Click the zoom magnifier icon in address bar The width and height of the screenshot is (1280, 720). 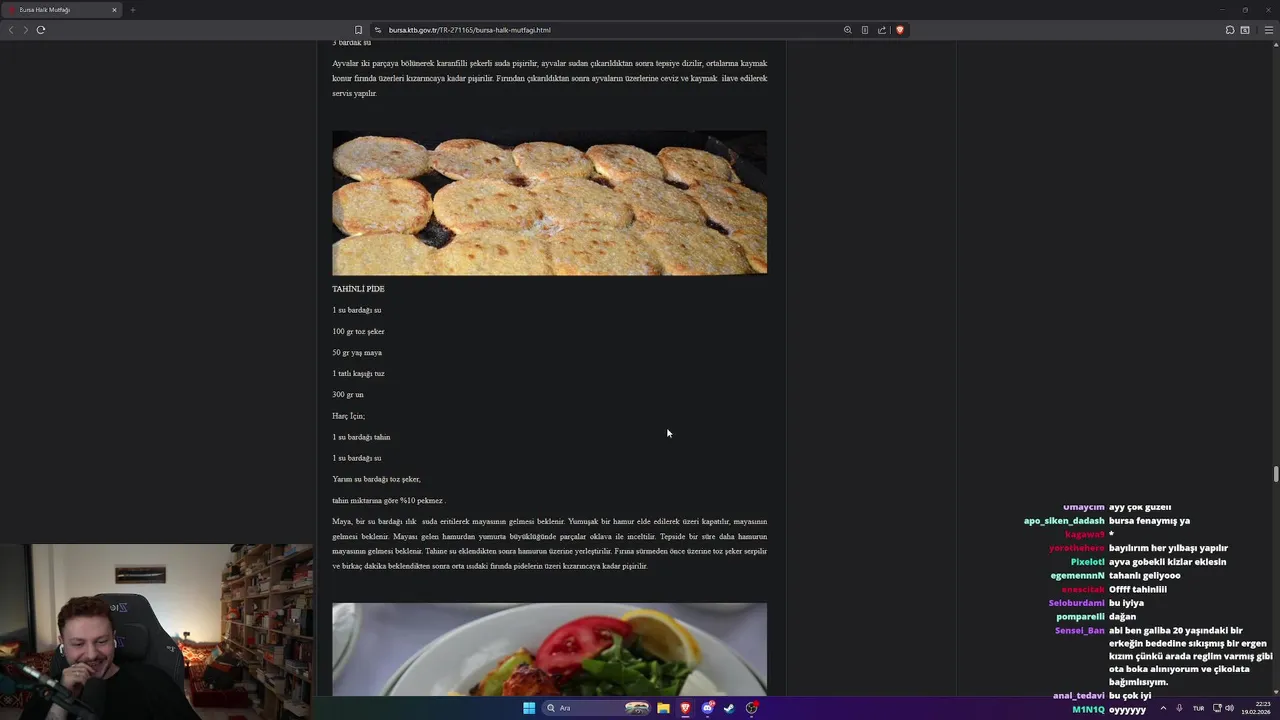point(848,30)
